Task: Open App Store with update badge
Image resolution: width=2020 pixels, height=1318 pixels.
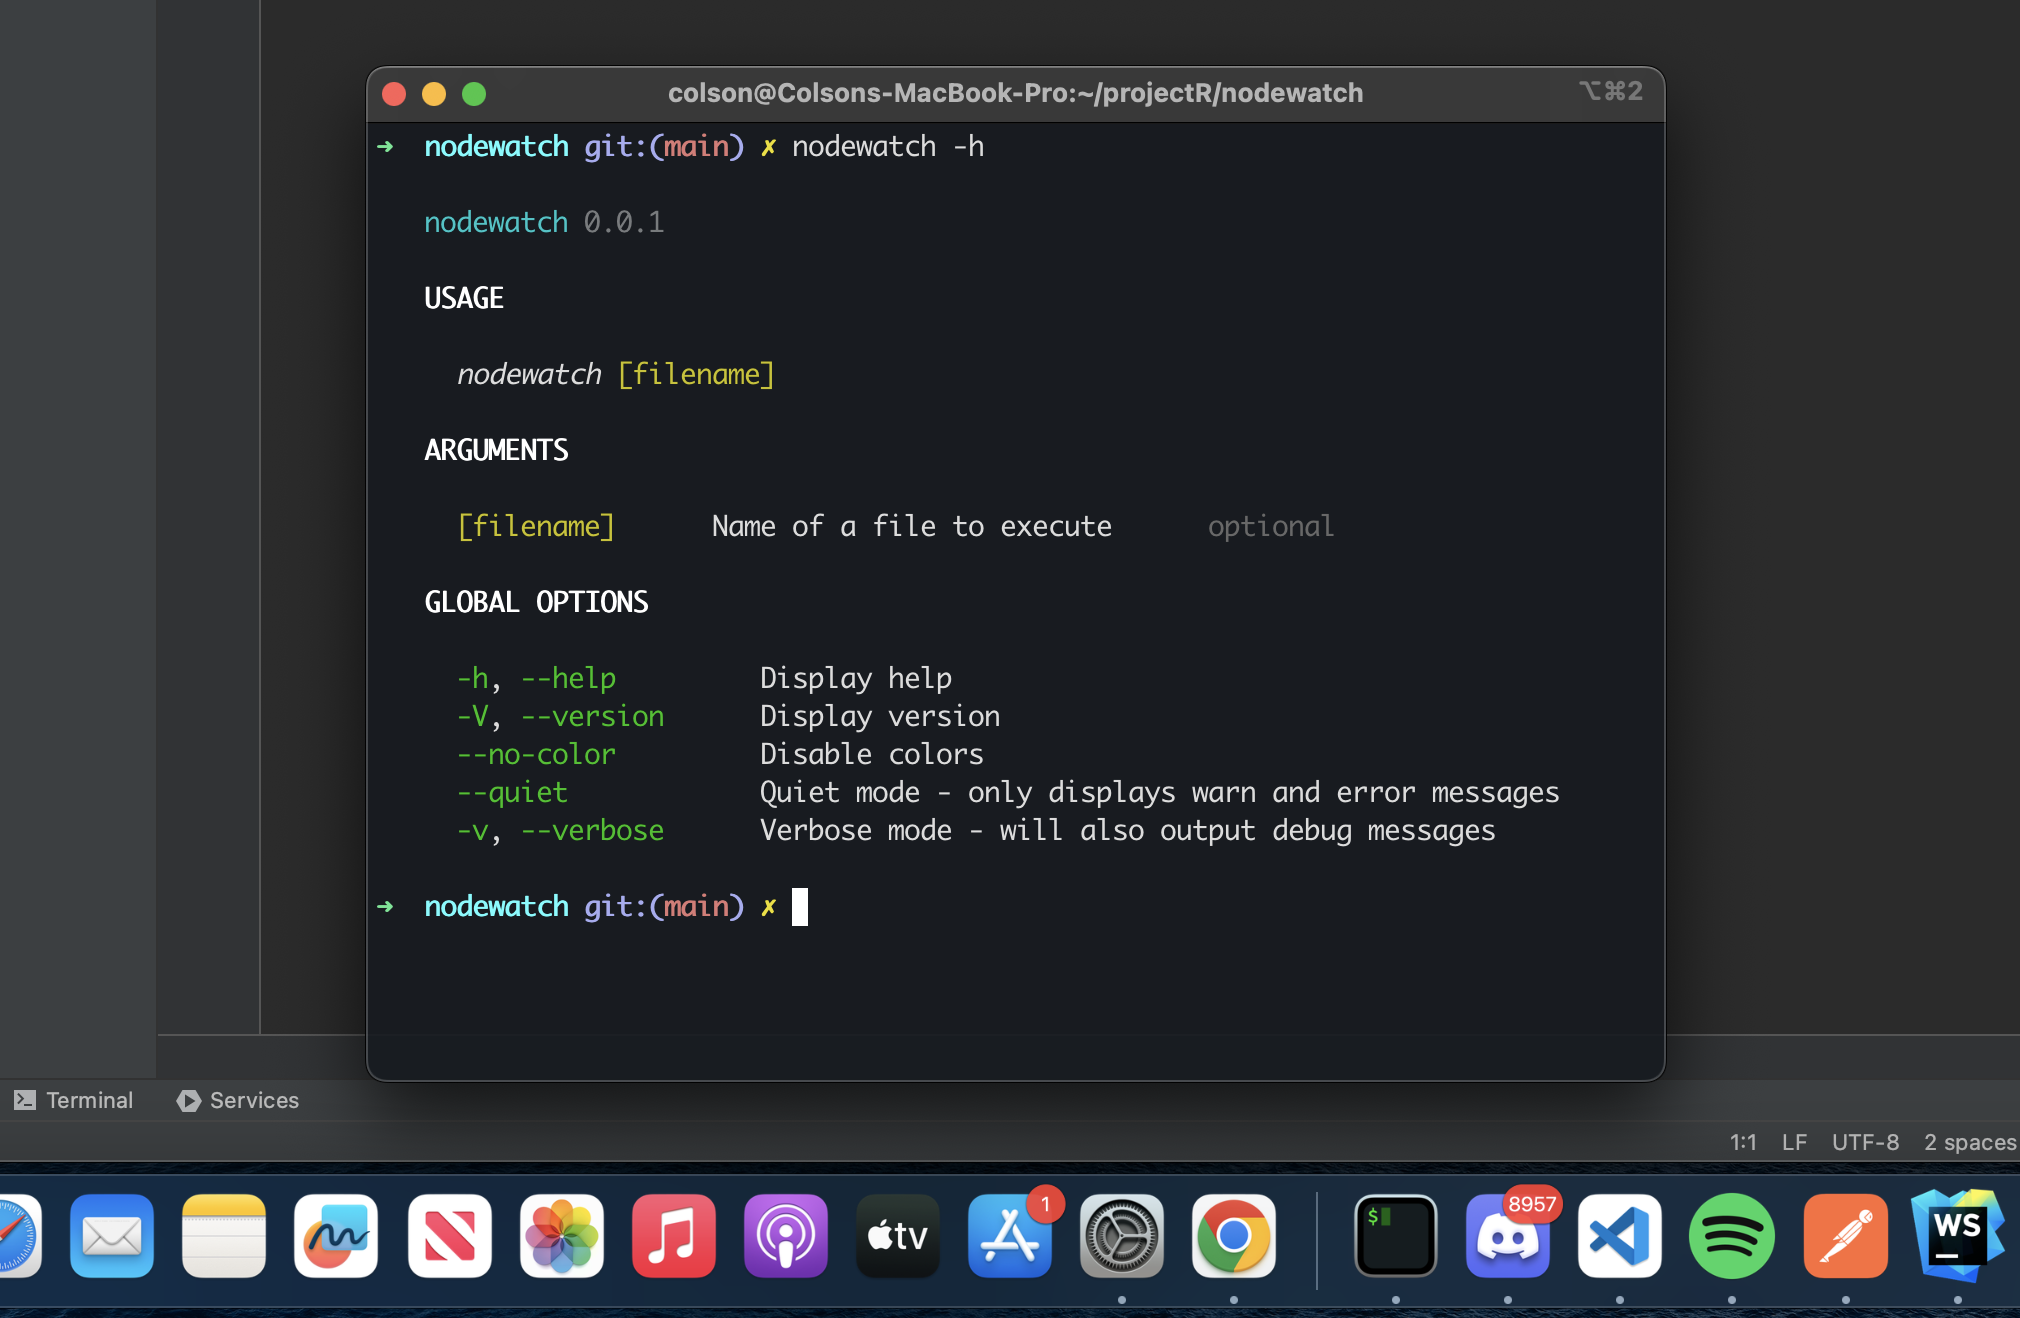Action: [1010, 1236]
